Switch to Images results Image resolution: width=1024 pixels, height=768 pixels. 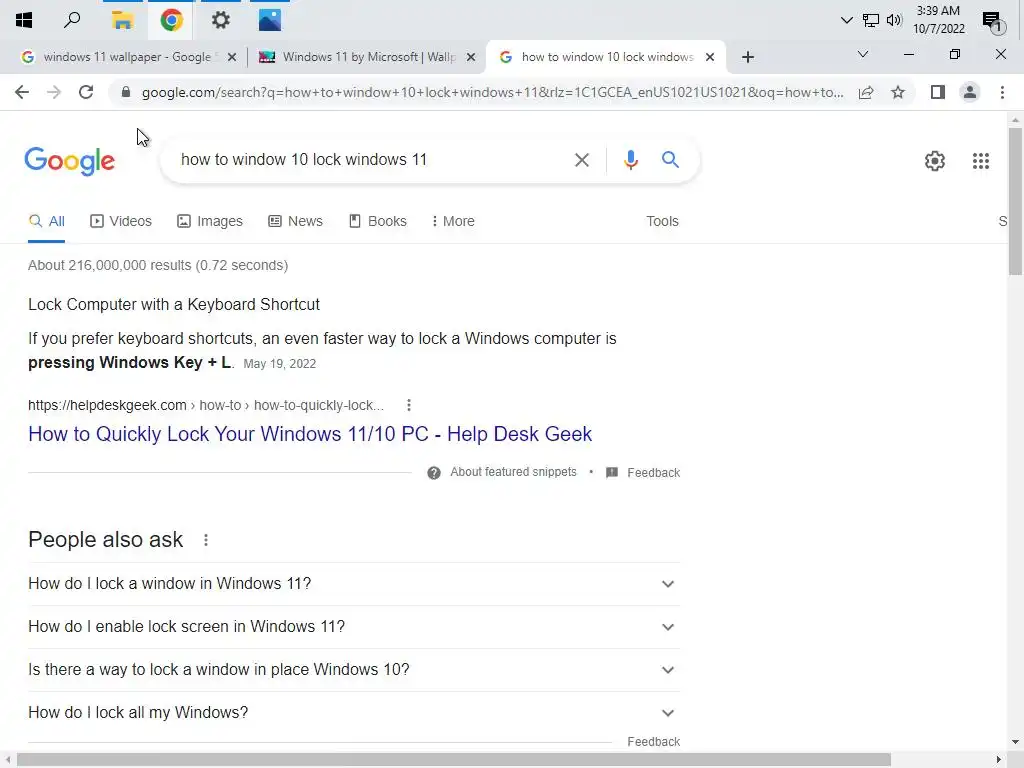[x=210, y=221]
